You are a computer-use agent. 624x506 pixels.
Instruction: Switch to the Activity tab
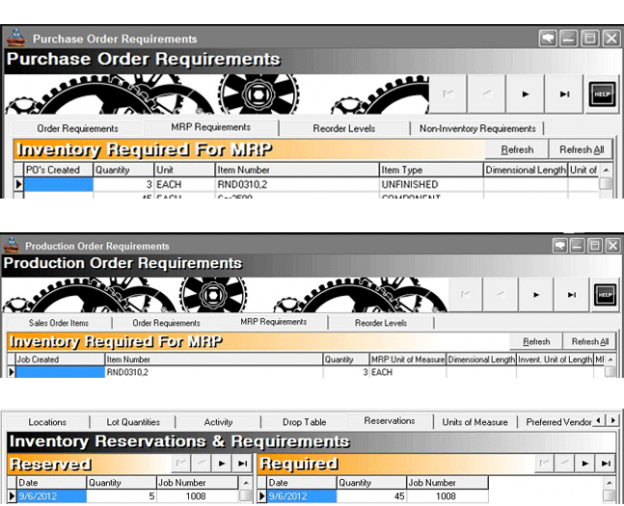[x=218, y=422]
